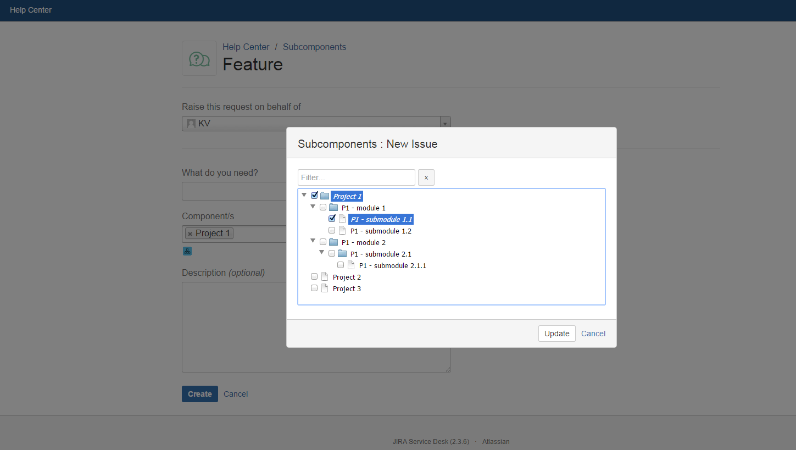Clear the filter with the x button
796x450 pixels.
point(426,178)
